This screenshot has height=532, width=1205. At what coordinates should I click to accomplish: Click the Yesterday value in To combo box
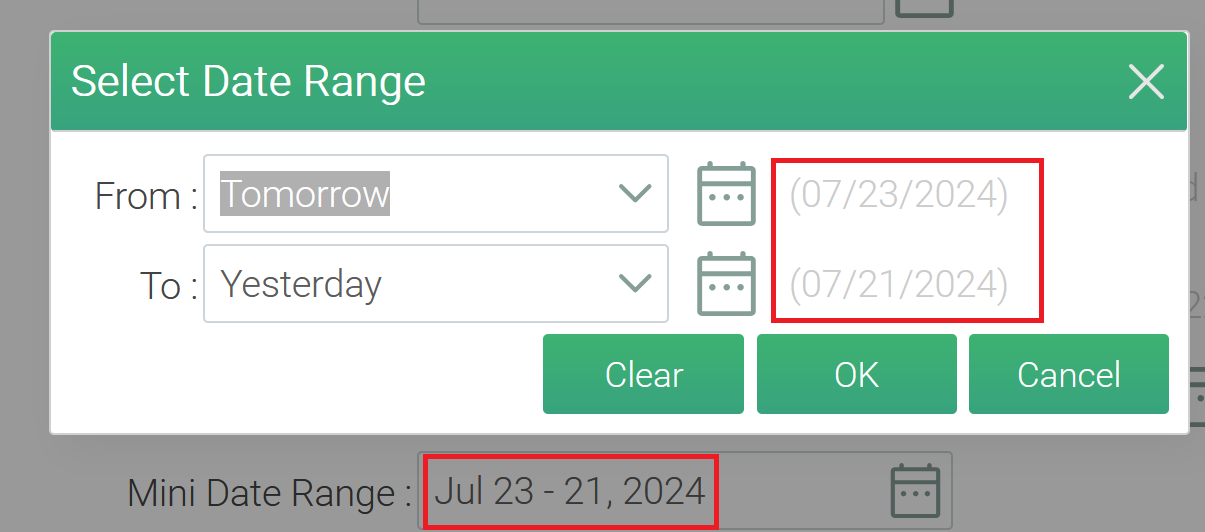301,285
